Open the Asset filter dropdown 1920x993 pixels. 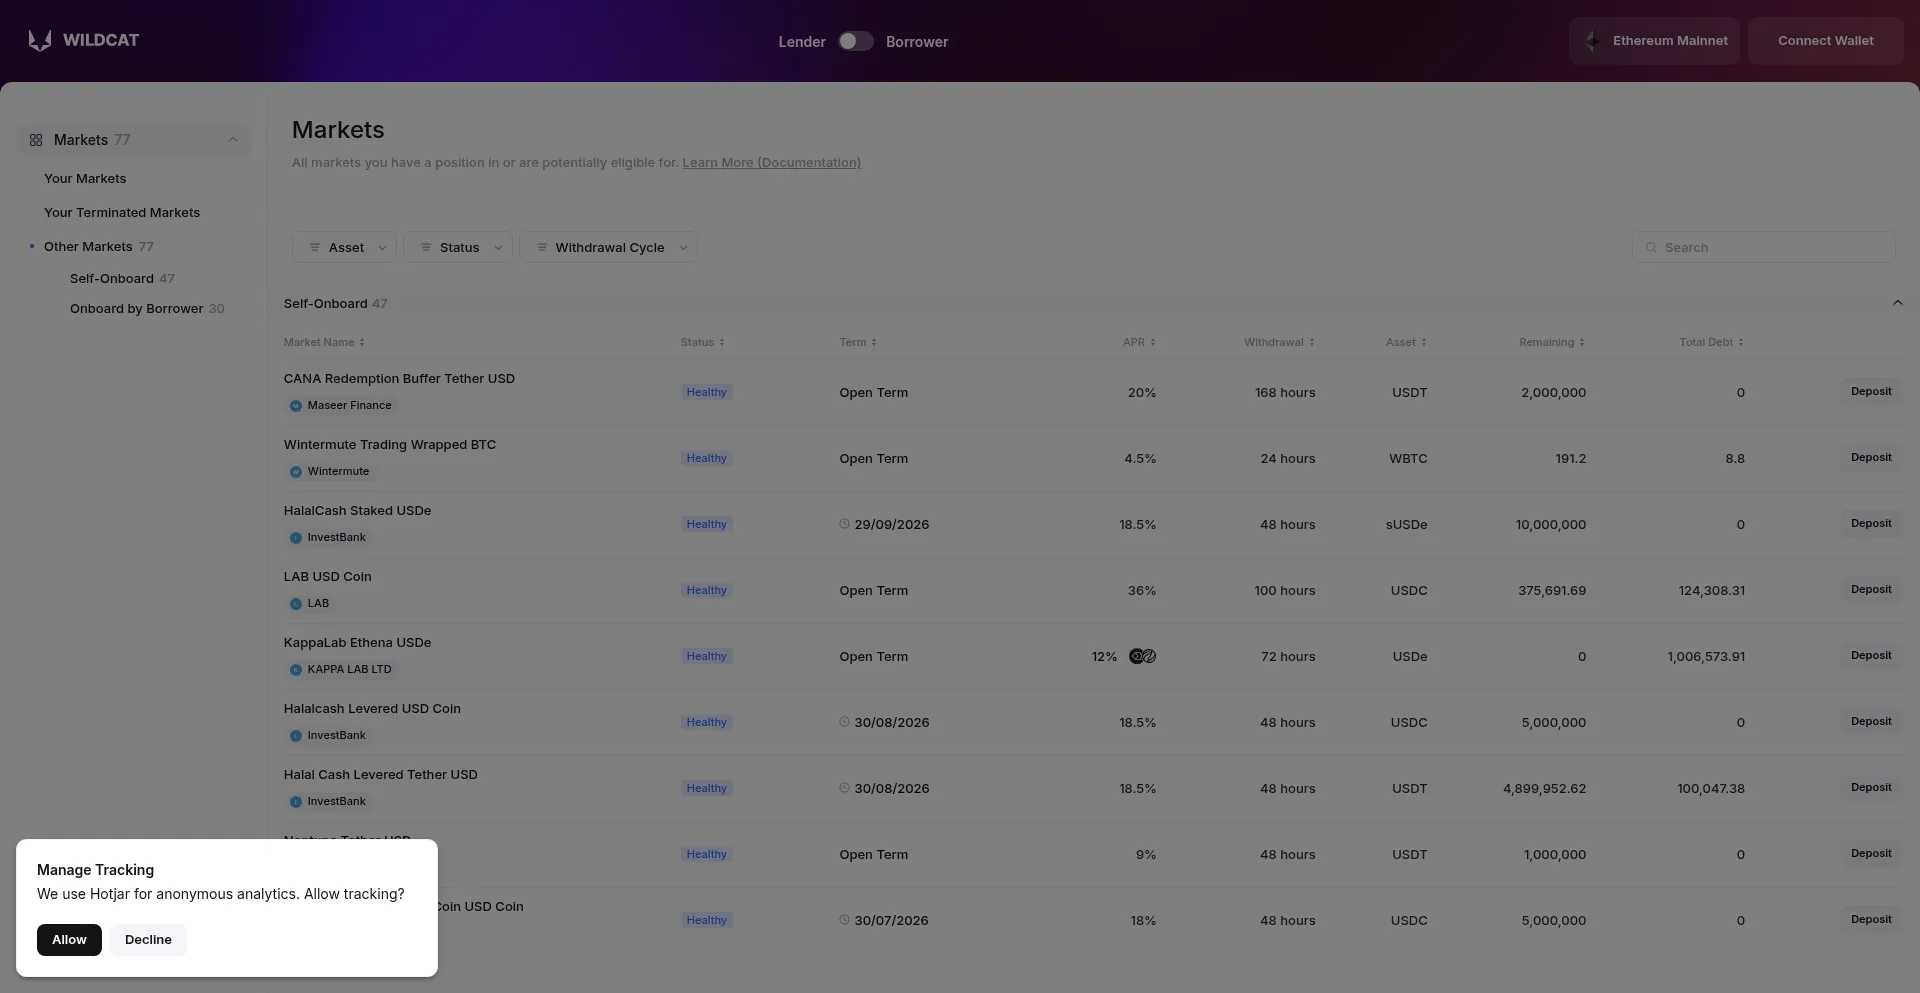tap(344, 248)
